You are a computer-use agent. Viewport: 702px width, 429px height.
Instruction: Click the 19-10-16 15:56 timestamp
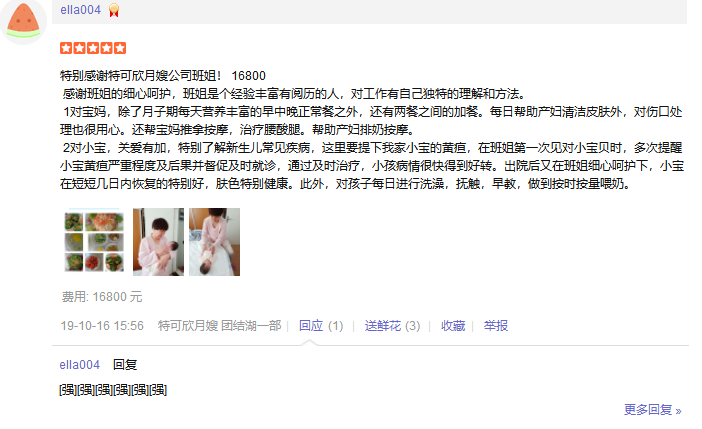point(102,326)
